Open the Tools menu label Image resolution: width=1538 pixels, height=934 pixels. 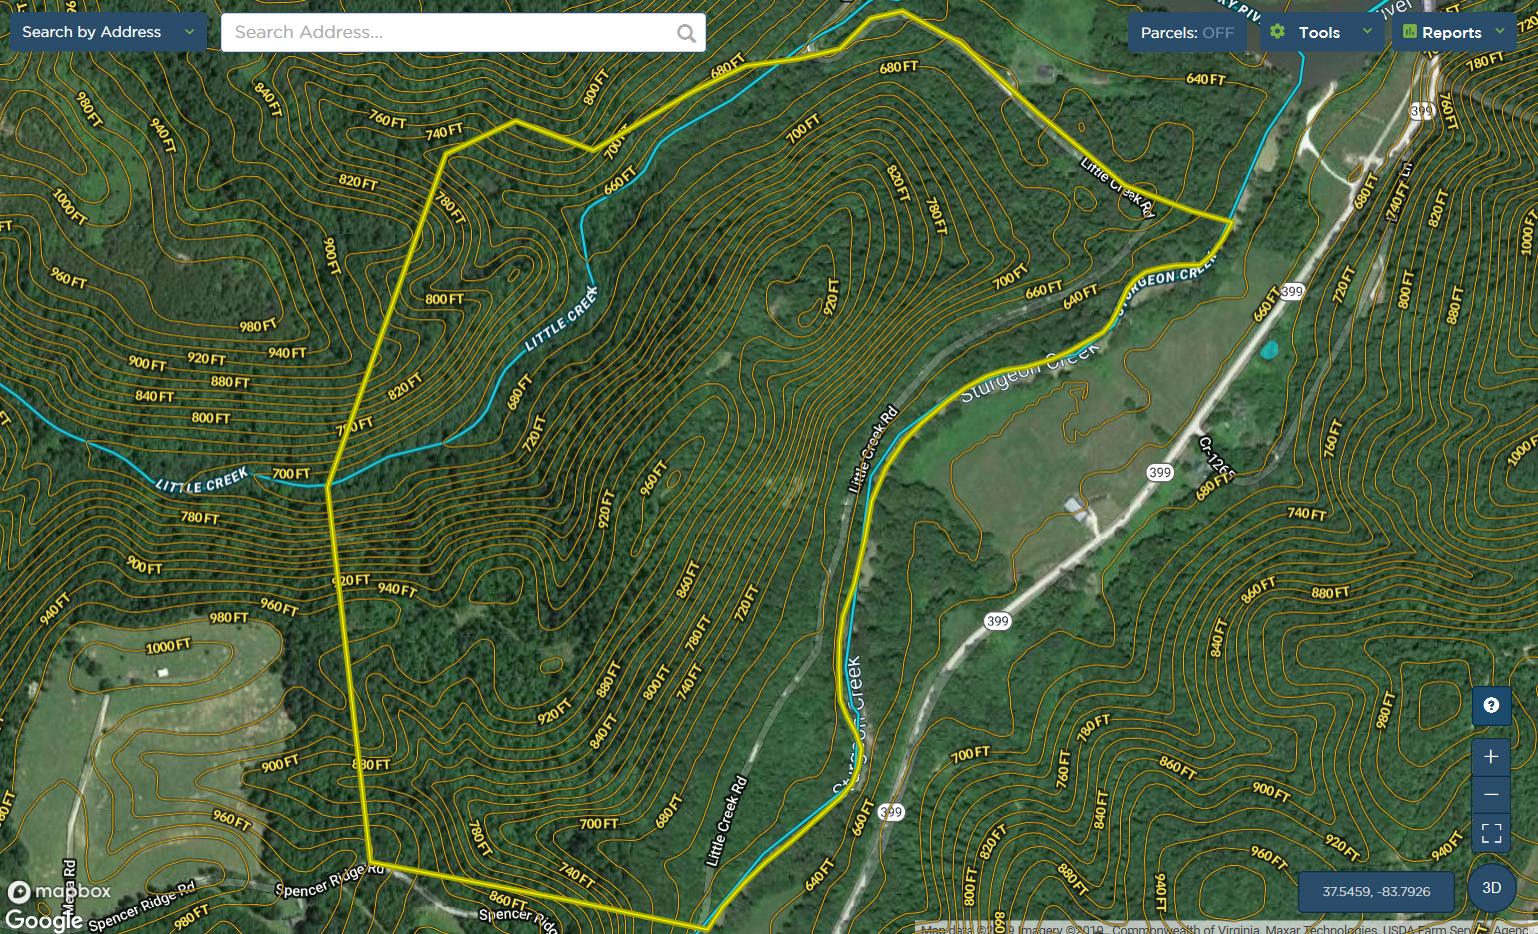1319,33
